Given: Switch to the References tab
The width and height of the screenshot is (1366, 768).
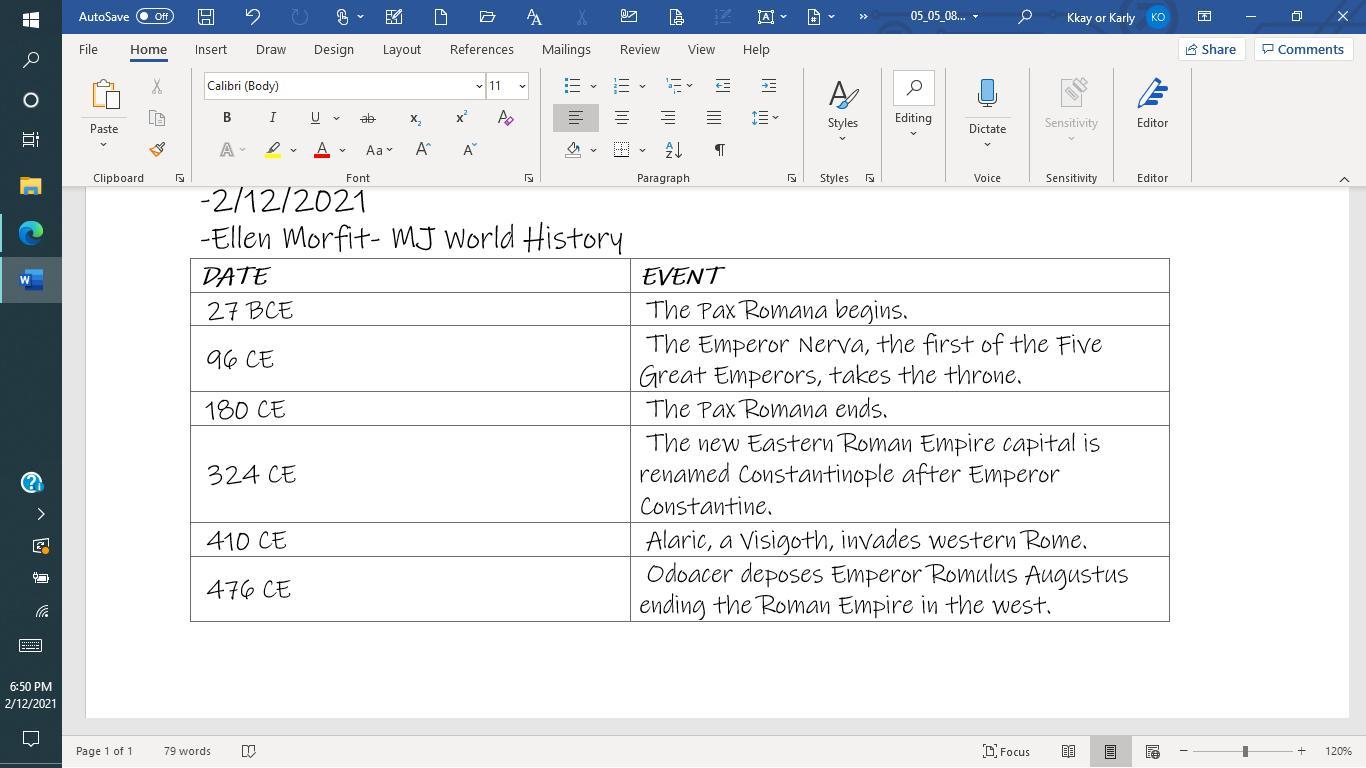Looking at the screenshot, I should (x=481, y=49).
